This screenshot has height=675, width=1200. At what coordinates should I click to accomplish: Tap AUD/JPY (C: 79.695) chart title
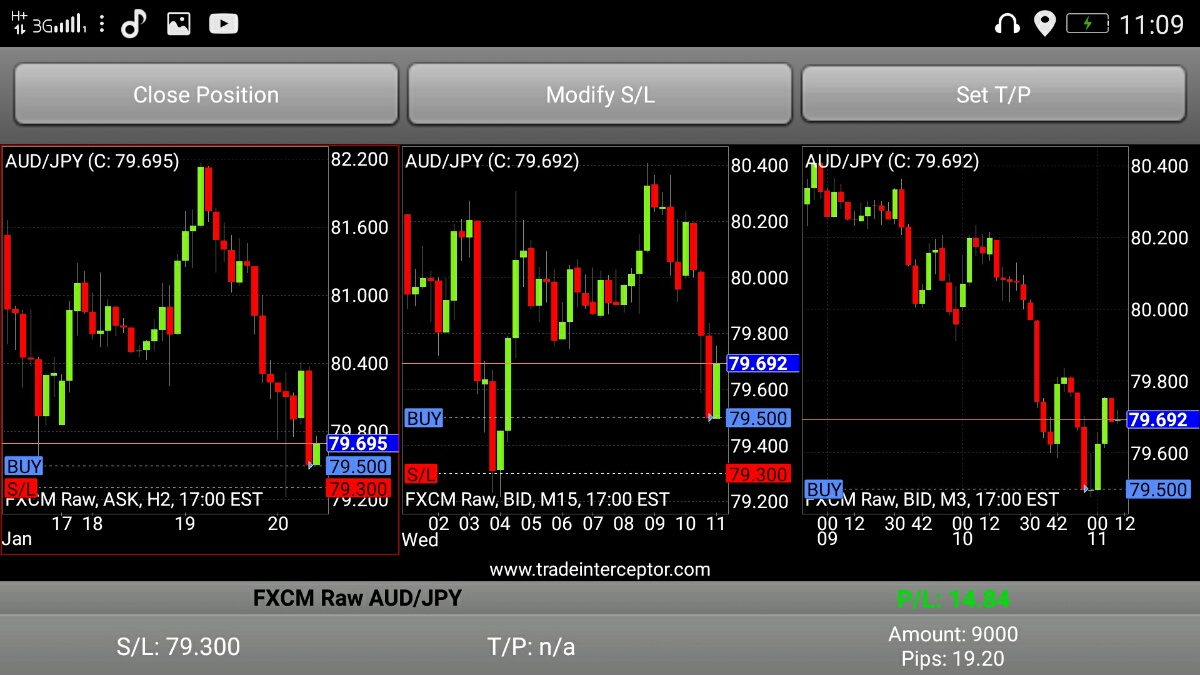[92, 160]
